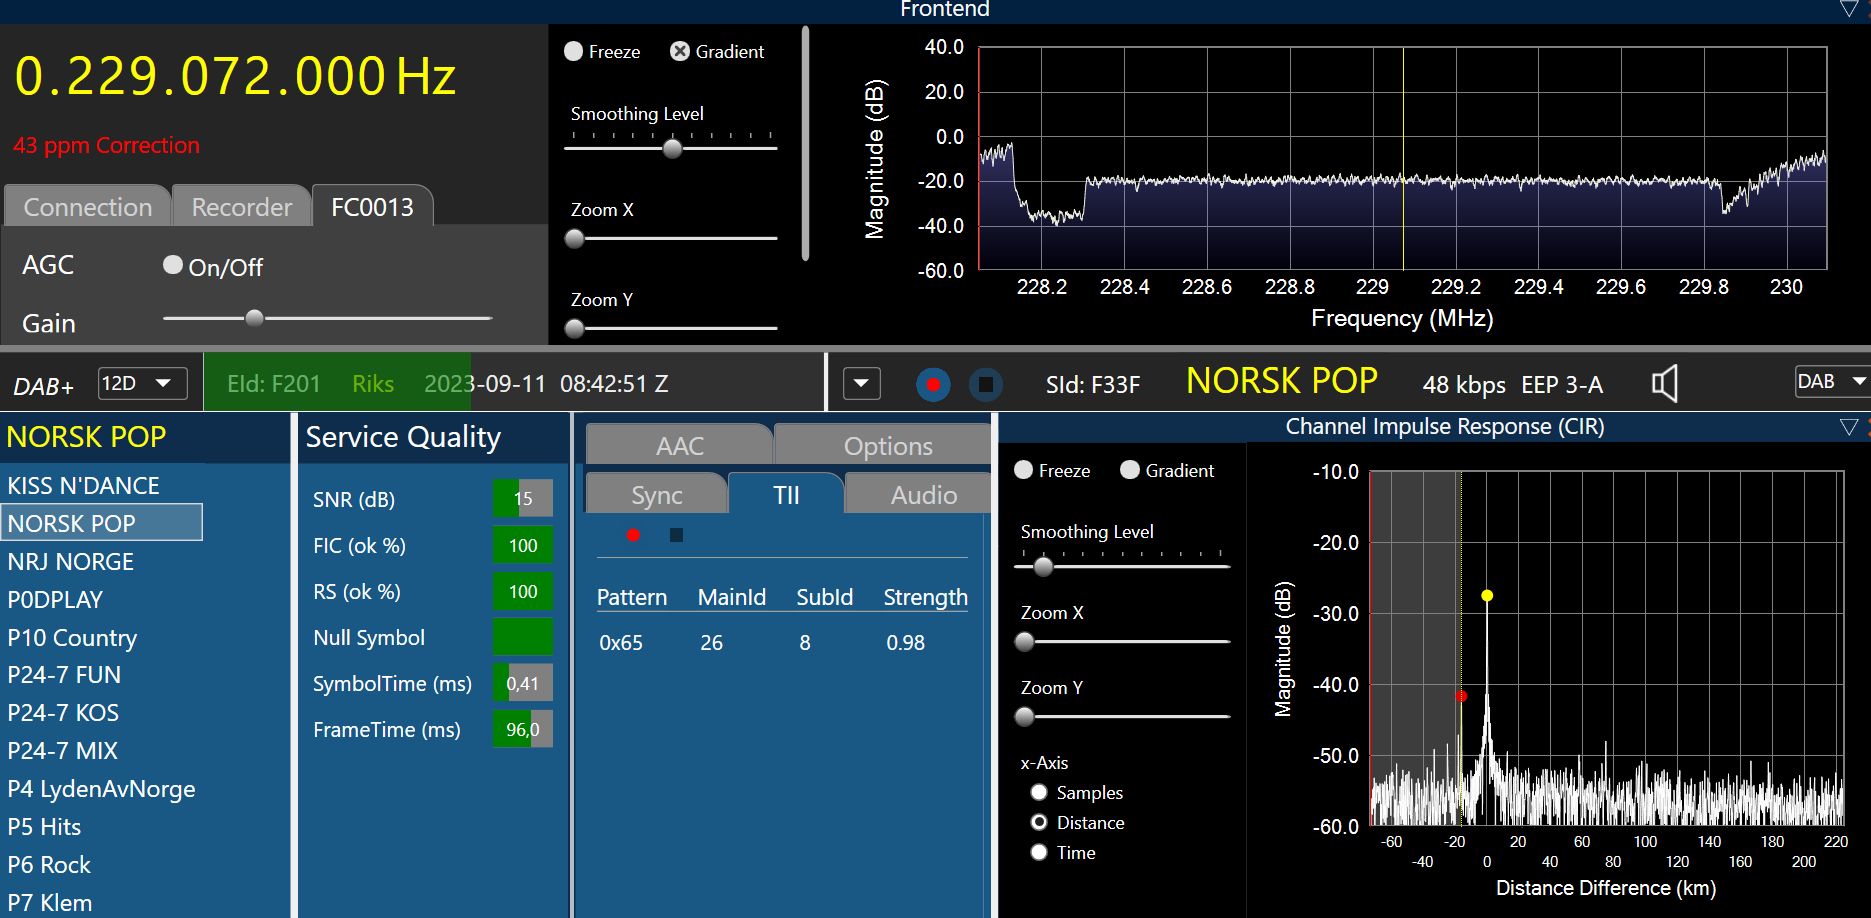Select the NRJ NORGE station
1871x918 pixels.
[71, 561]
